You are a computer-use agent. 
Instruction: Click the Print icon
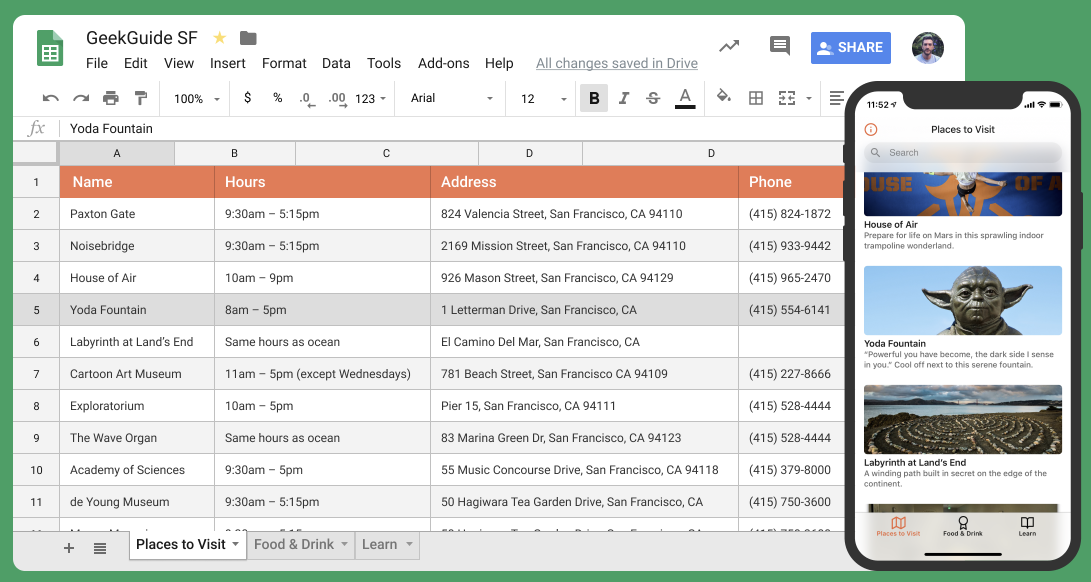point(111,98)
